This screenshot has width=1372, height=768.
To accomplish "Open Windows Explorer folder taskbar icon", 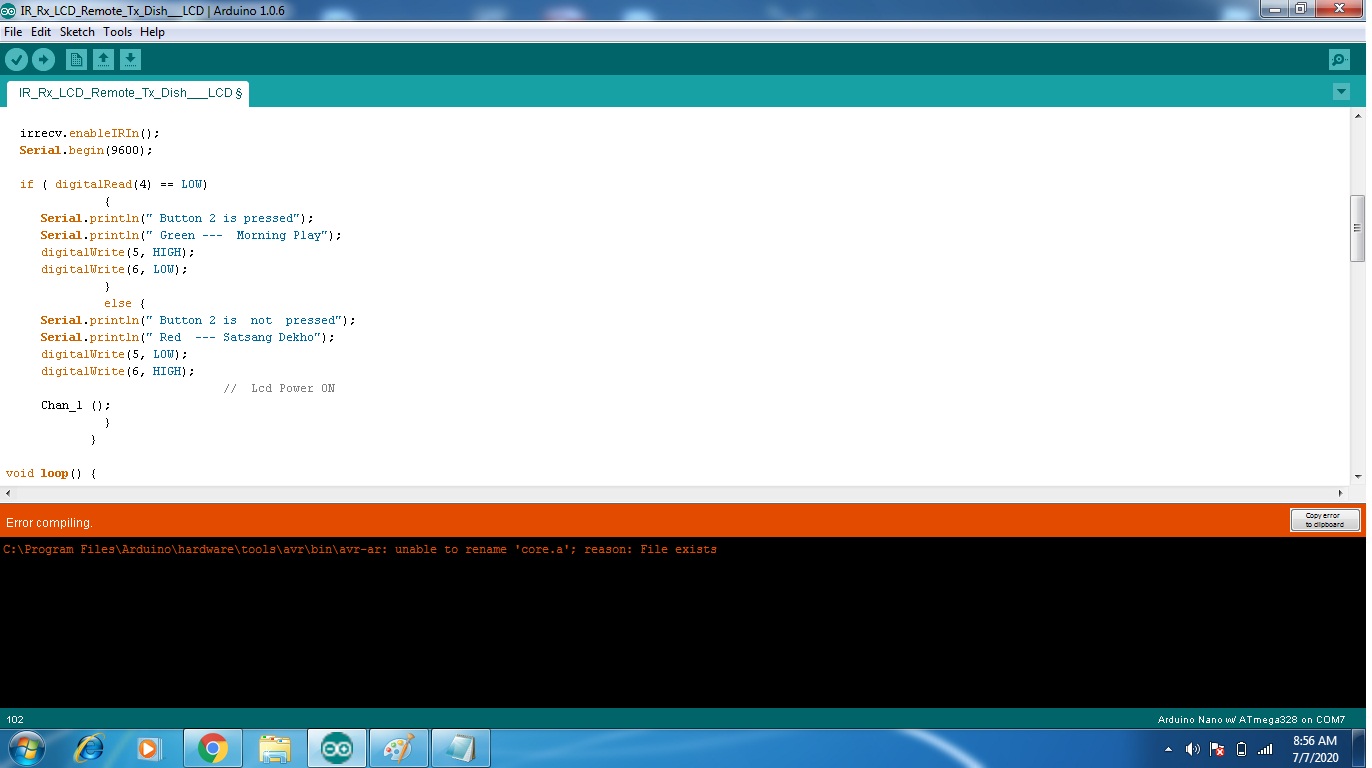I will pyautogui.click(x=274, y=749).
